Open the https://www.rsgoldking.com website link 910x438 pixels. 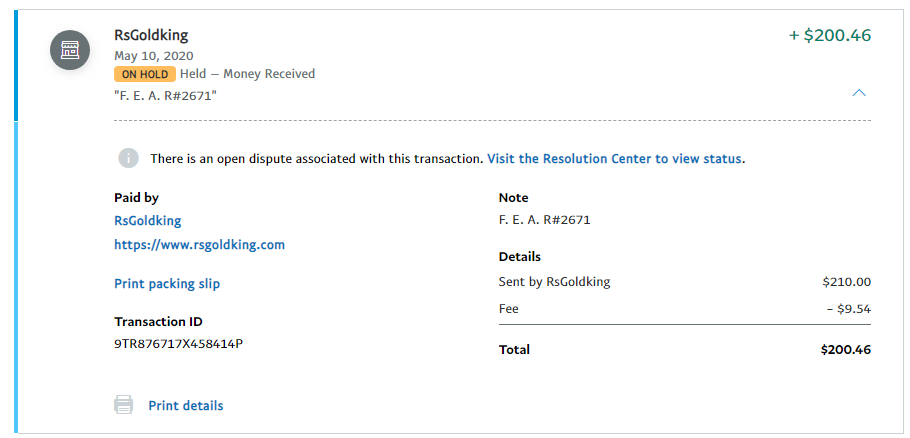coord(200,245)
